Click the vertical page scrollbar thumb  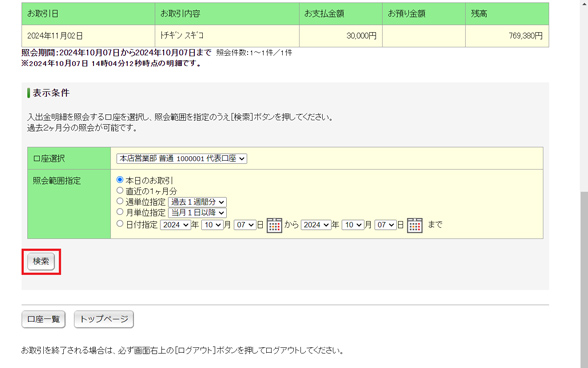pos(584,279)
